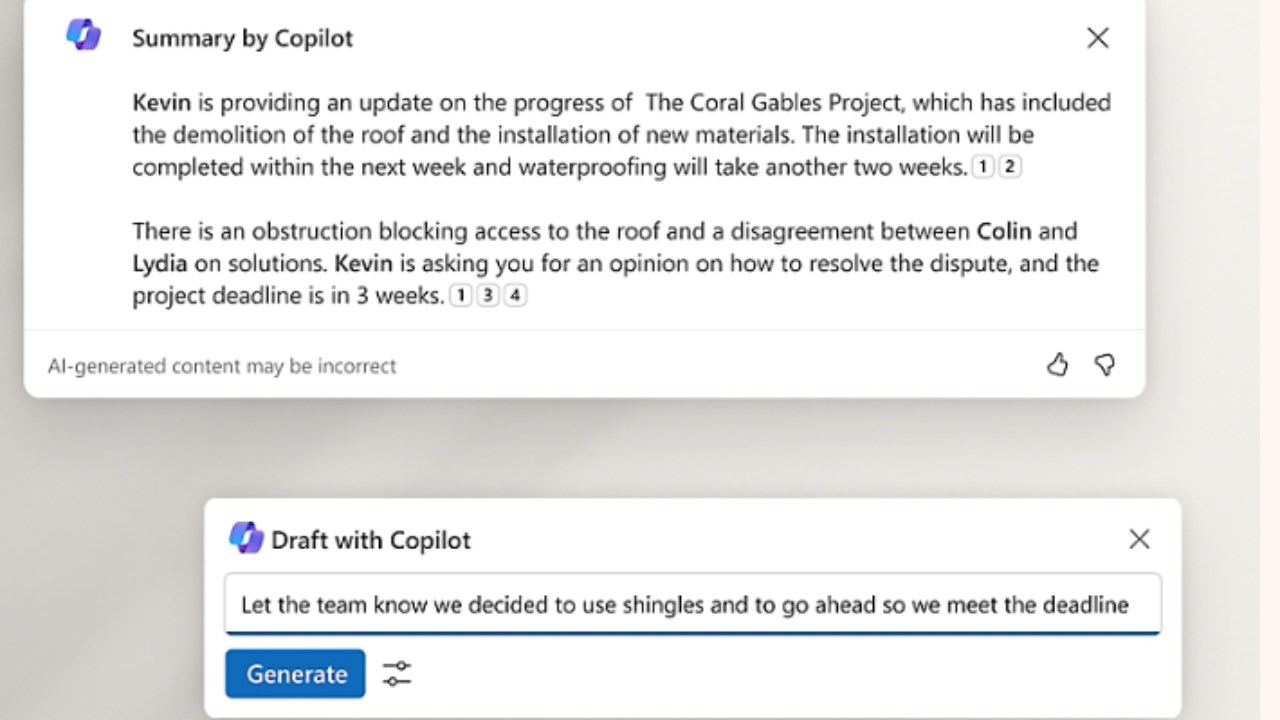The height and width of the screenshot is (720, 1280).
Task: Open the adjust options sliders icon next to Generate
Action: [x=397, y=673]
